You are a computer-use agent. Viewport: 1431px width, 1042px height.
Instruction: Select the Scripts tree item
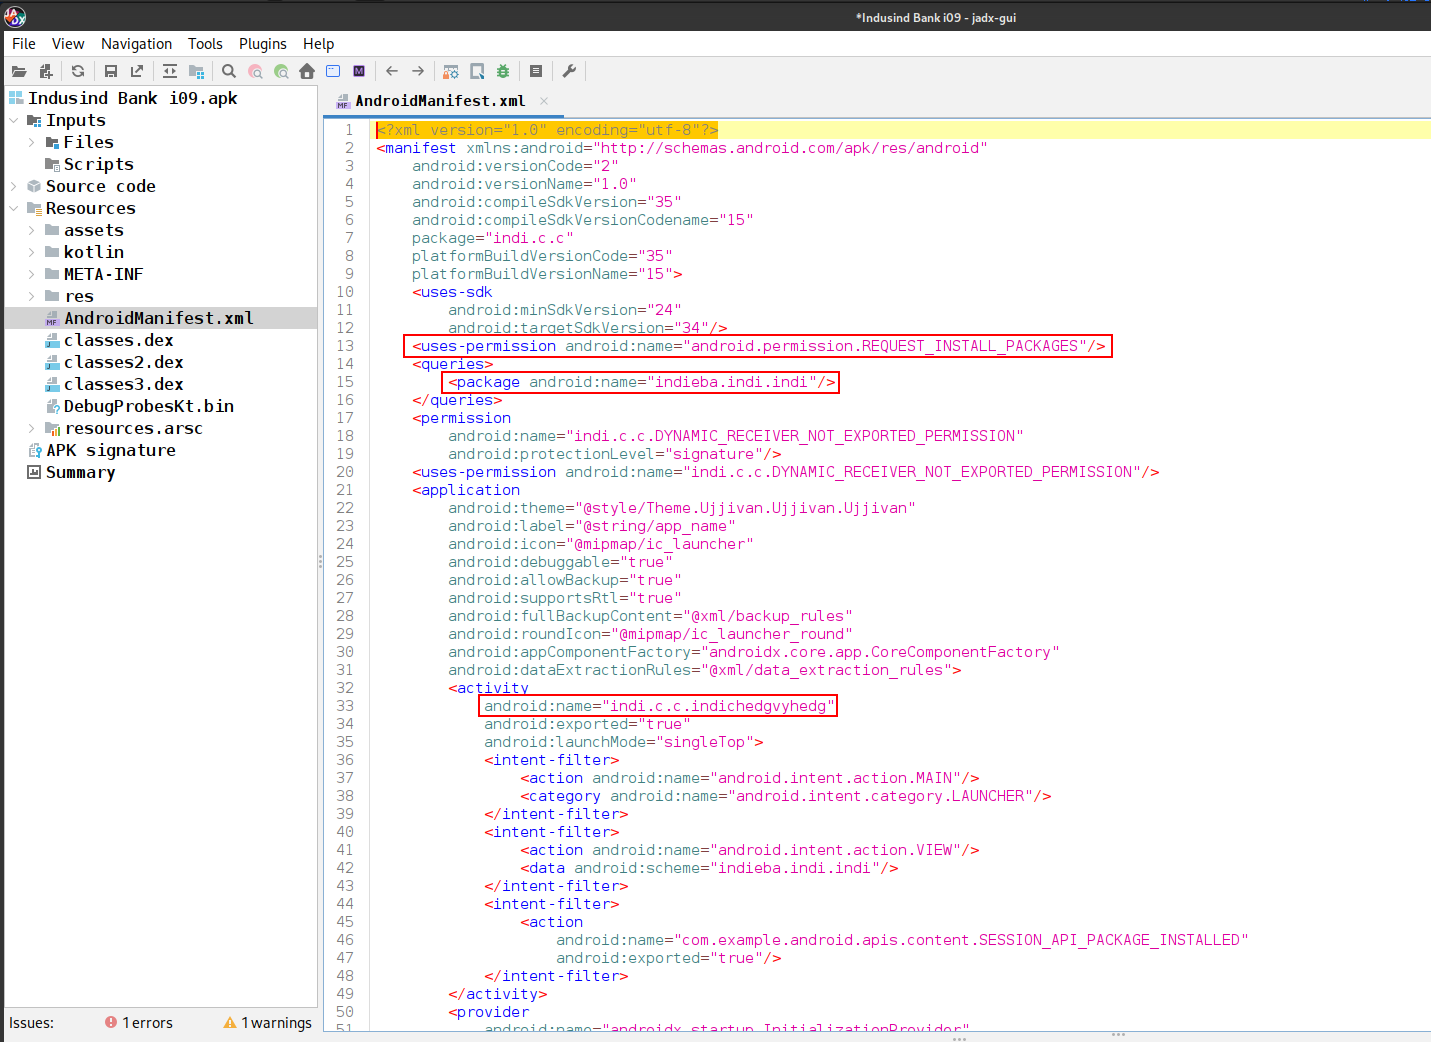98,164
